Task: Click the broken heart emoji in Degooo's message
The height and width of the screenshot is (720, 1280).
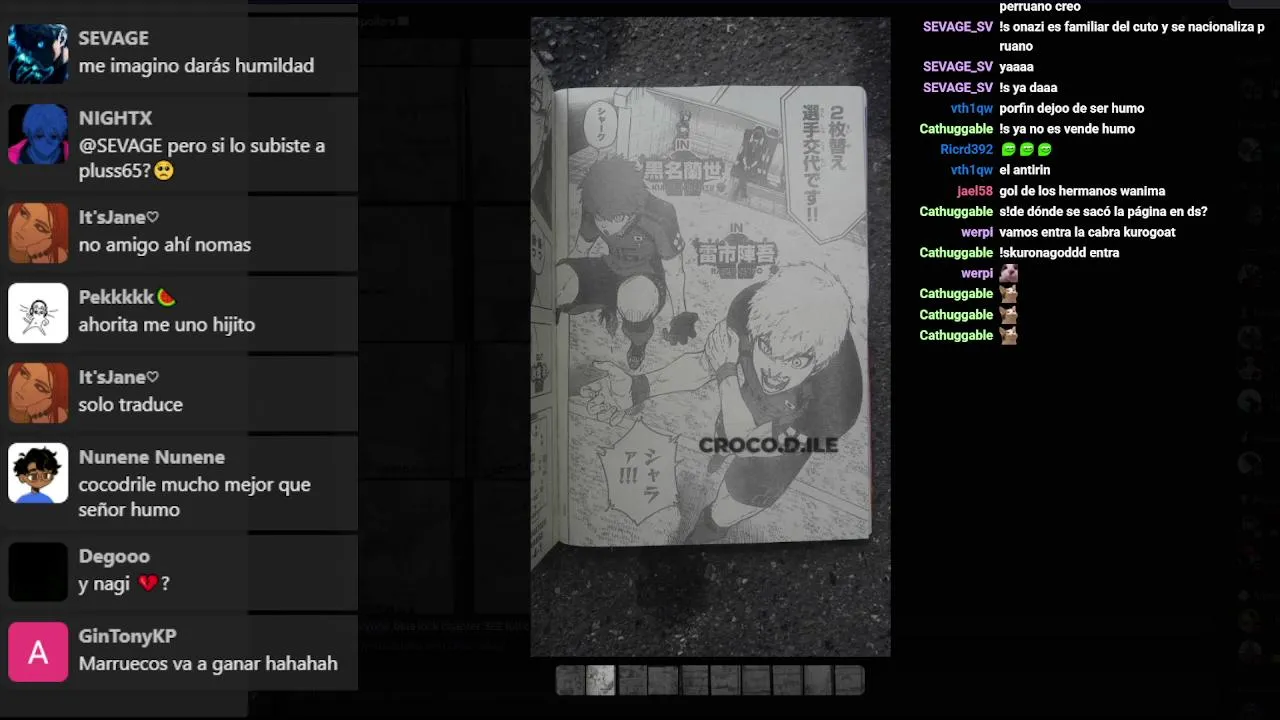Action: pyautogui.click(x=148, y=583)
